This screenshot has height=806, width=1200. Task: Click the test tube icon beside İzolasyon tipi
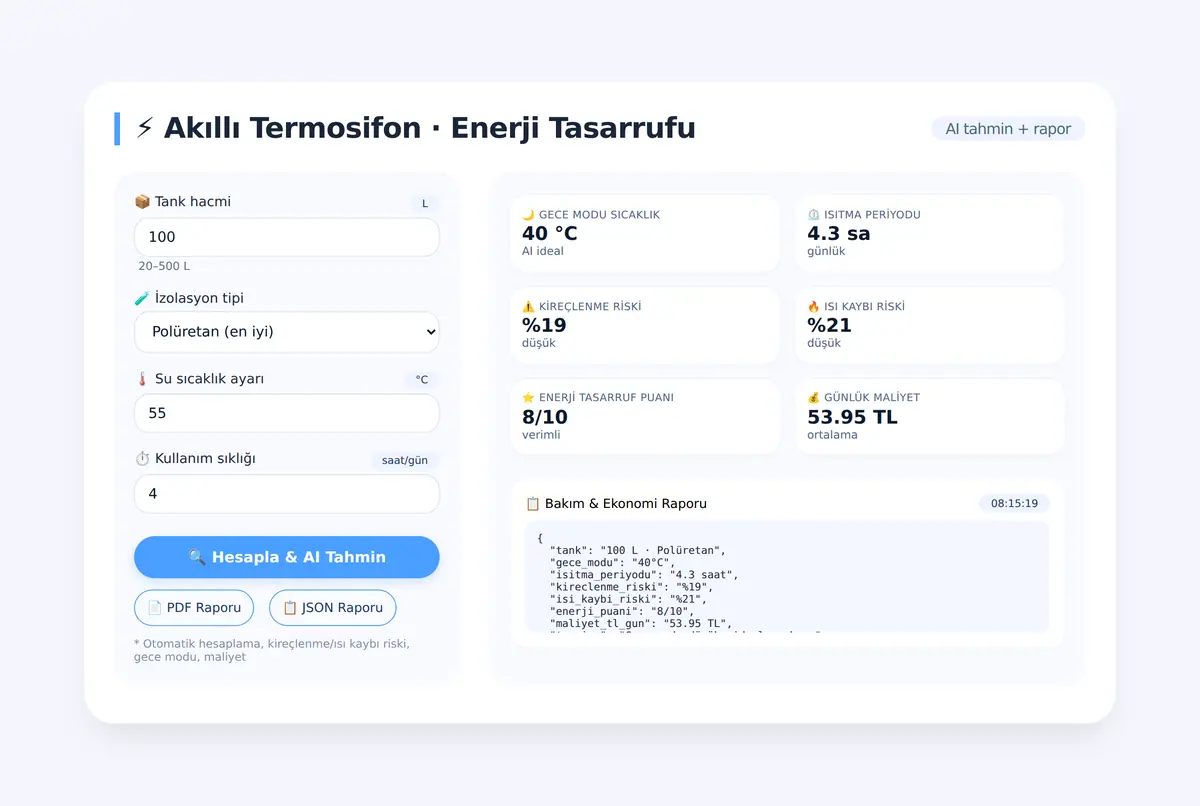pos(142,298)
